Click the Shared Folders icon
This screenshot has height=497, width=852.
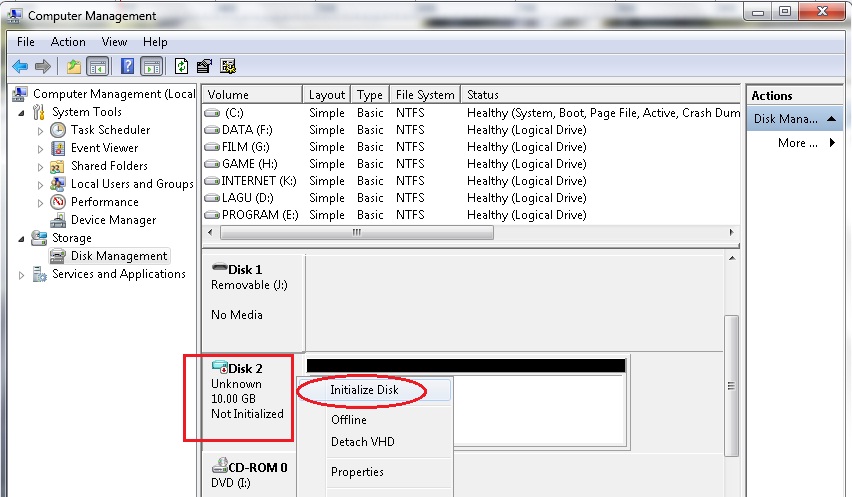coord(58,166)
